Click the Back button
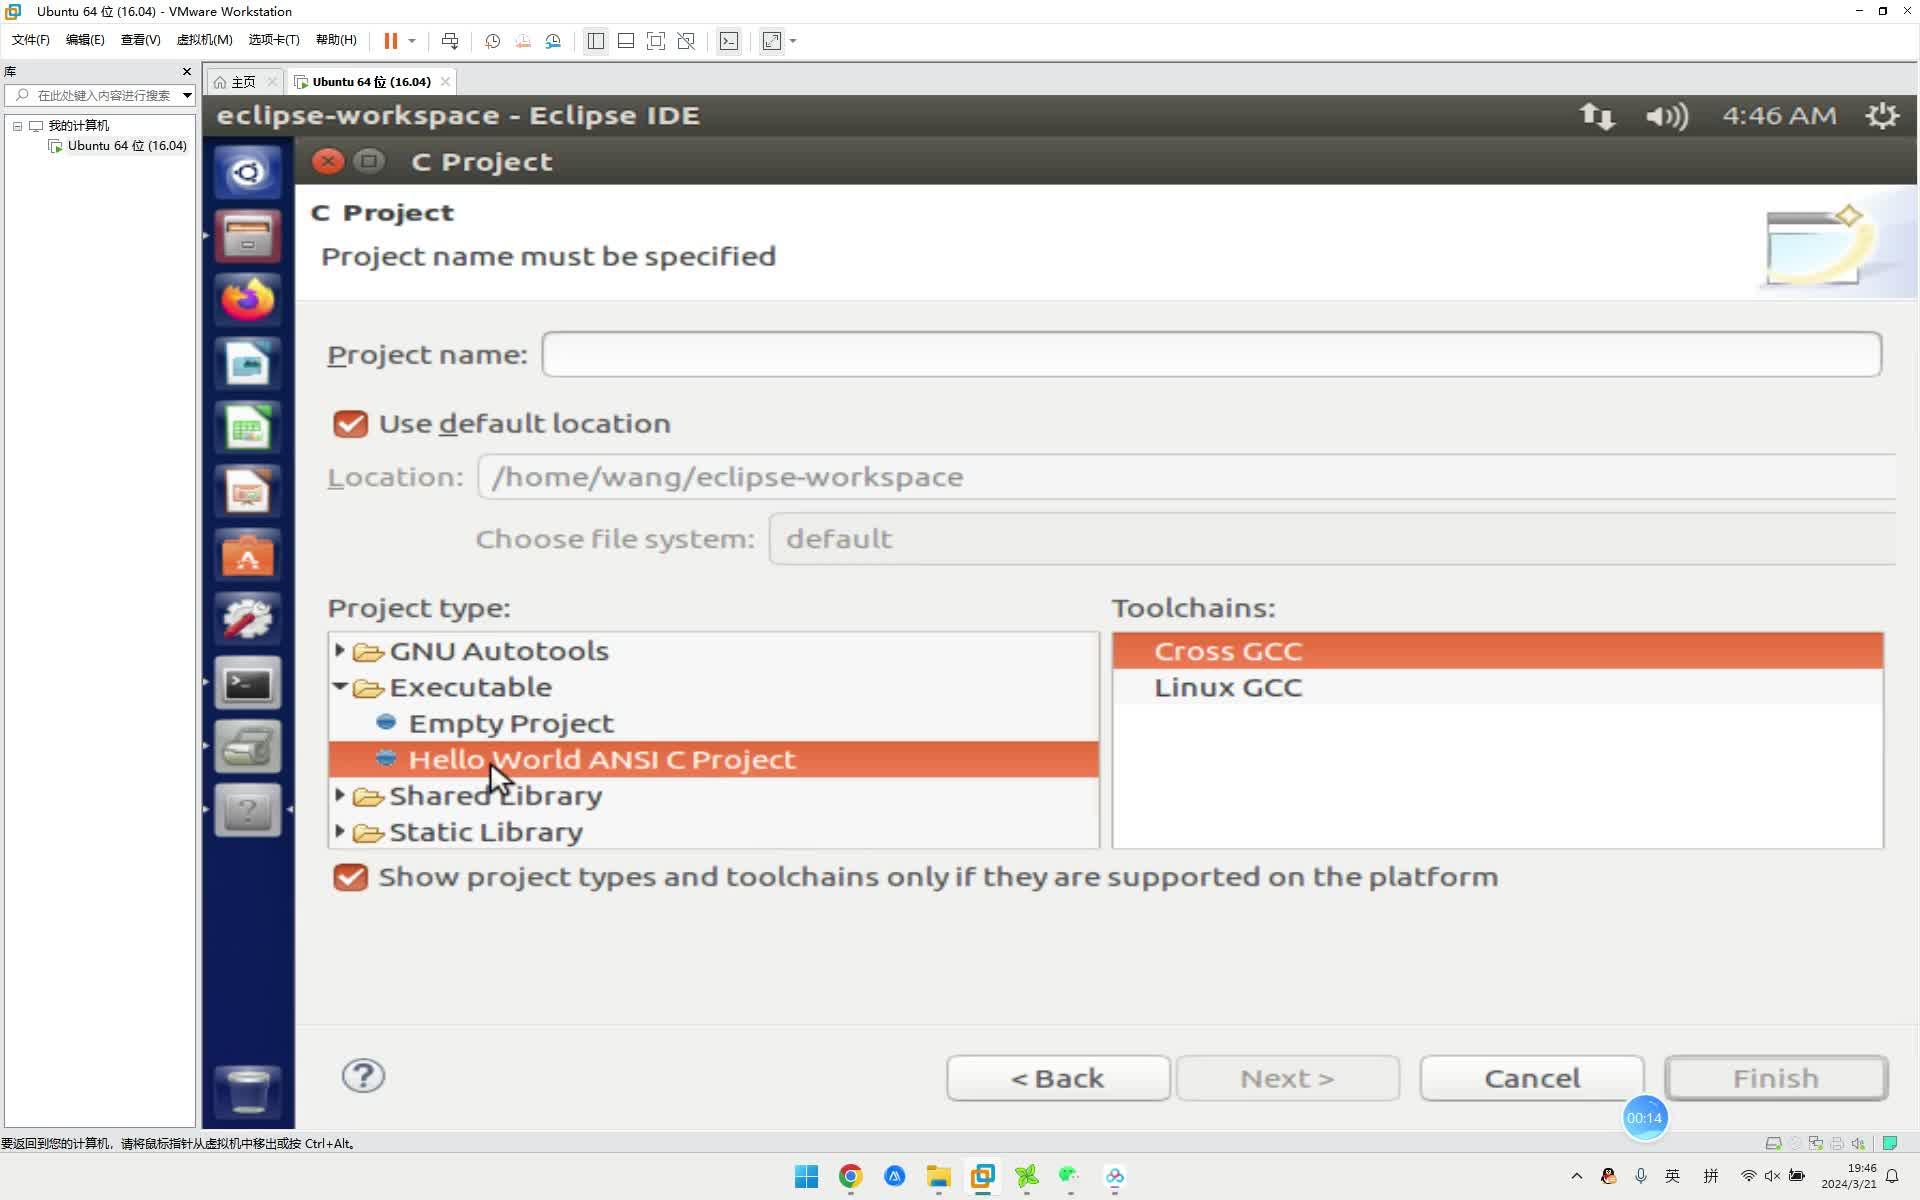 pyautogui.click(x=1058, y=1079)
